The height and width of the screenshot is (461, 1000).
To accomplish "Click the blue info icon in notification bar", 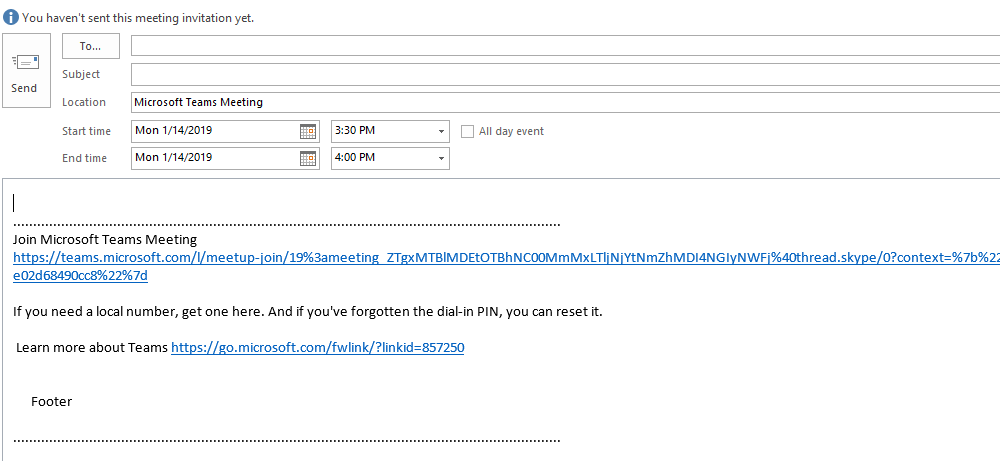I will [11, 18].
